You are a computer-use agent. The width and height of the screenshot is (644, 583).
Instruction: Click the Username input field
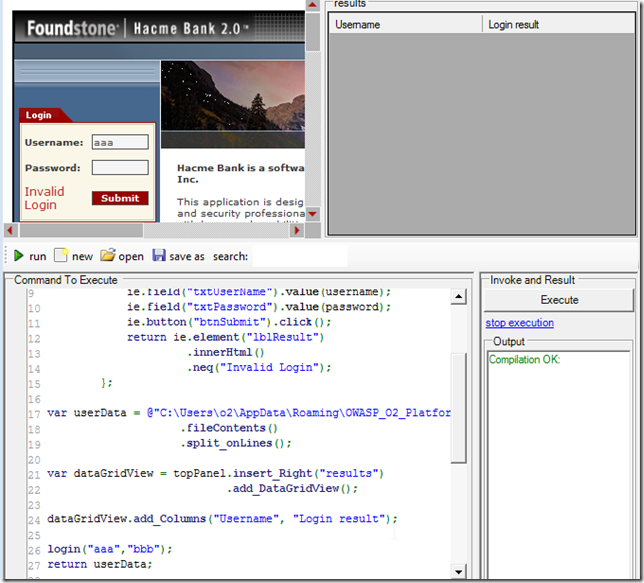[120, 143]
